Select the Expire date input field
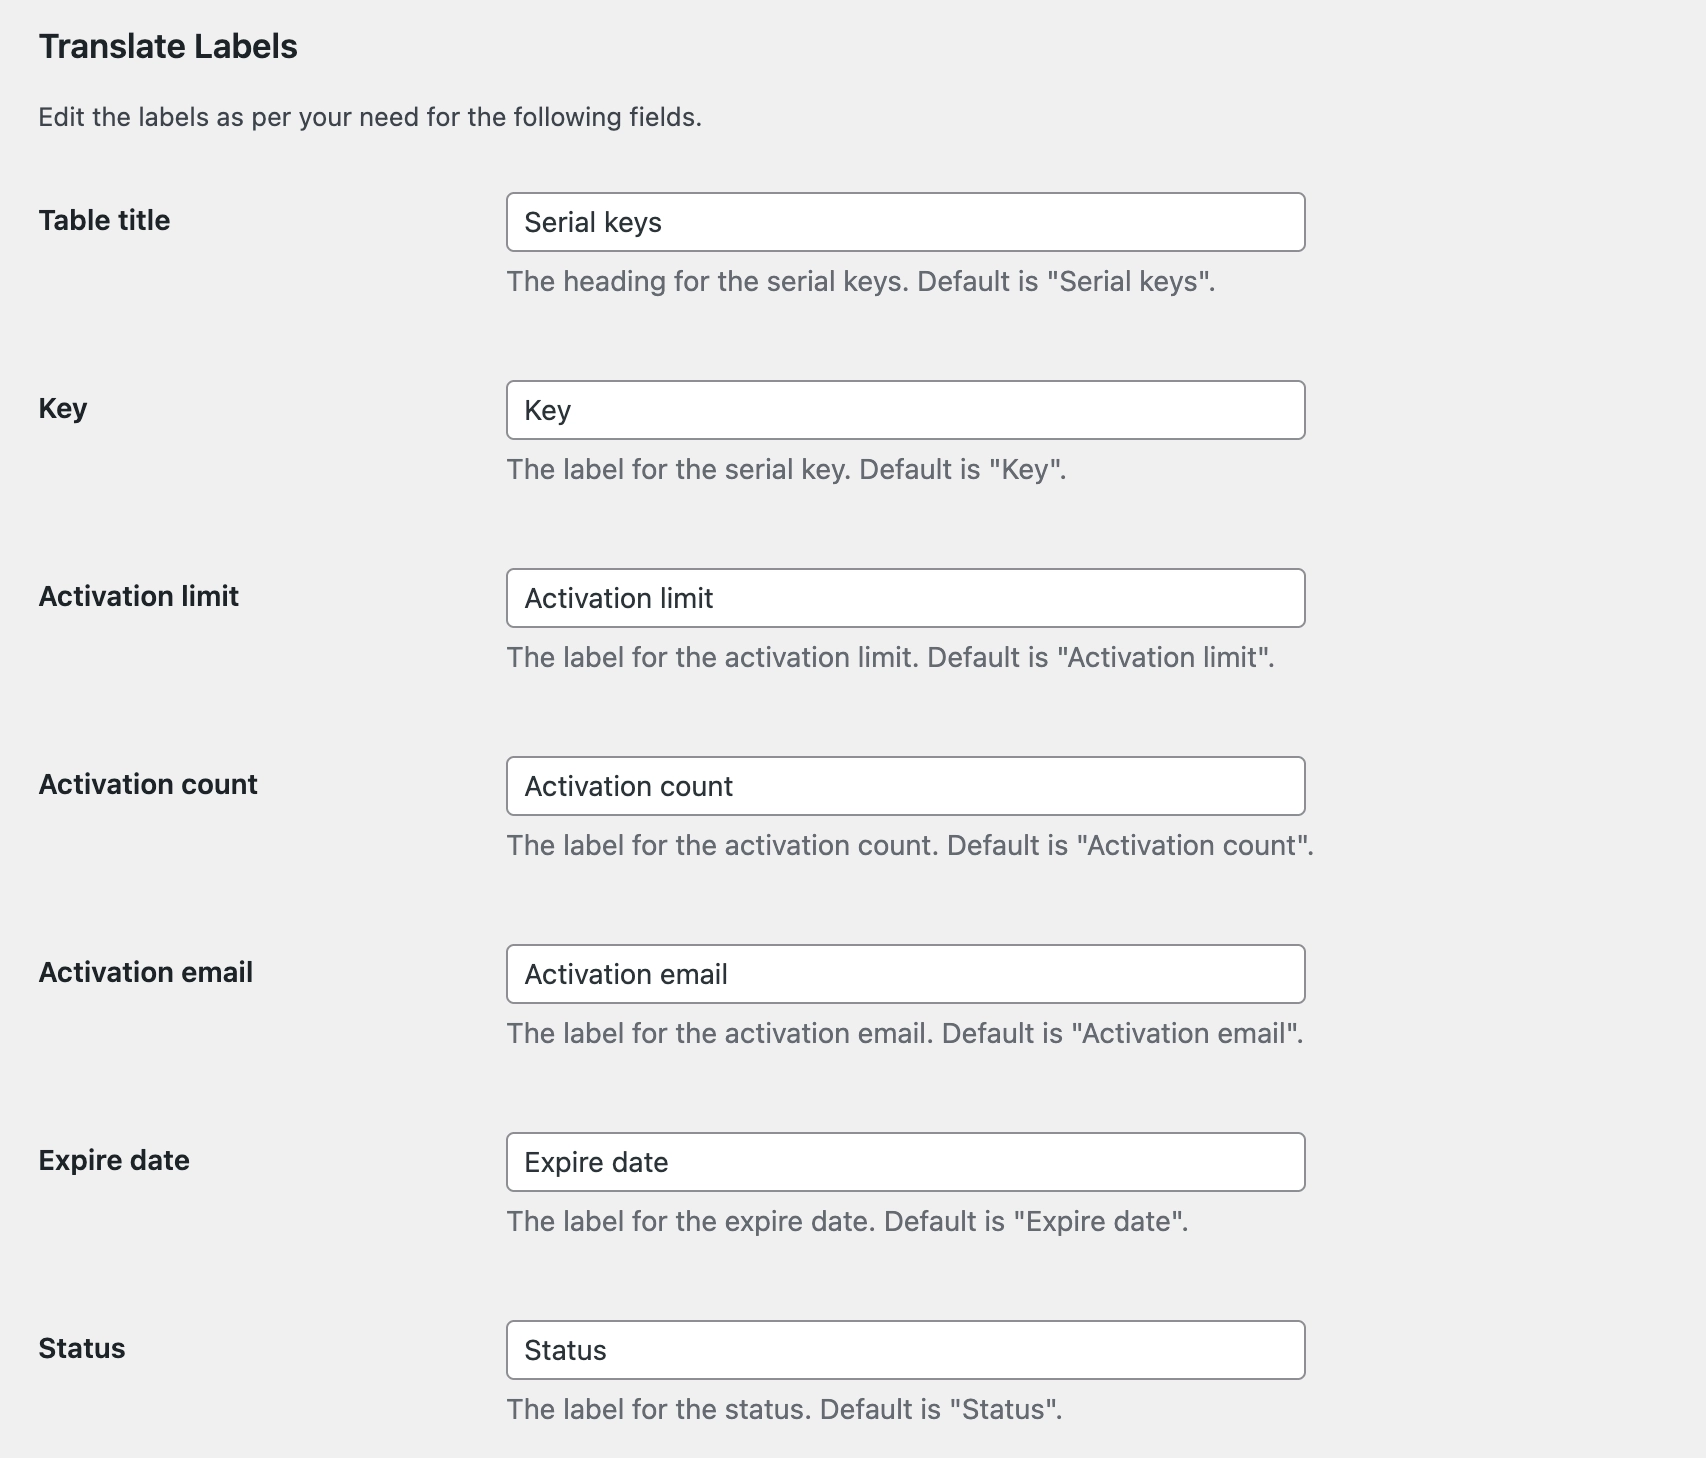 coord(905,1162)
